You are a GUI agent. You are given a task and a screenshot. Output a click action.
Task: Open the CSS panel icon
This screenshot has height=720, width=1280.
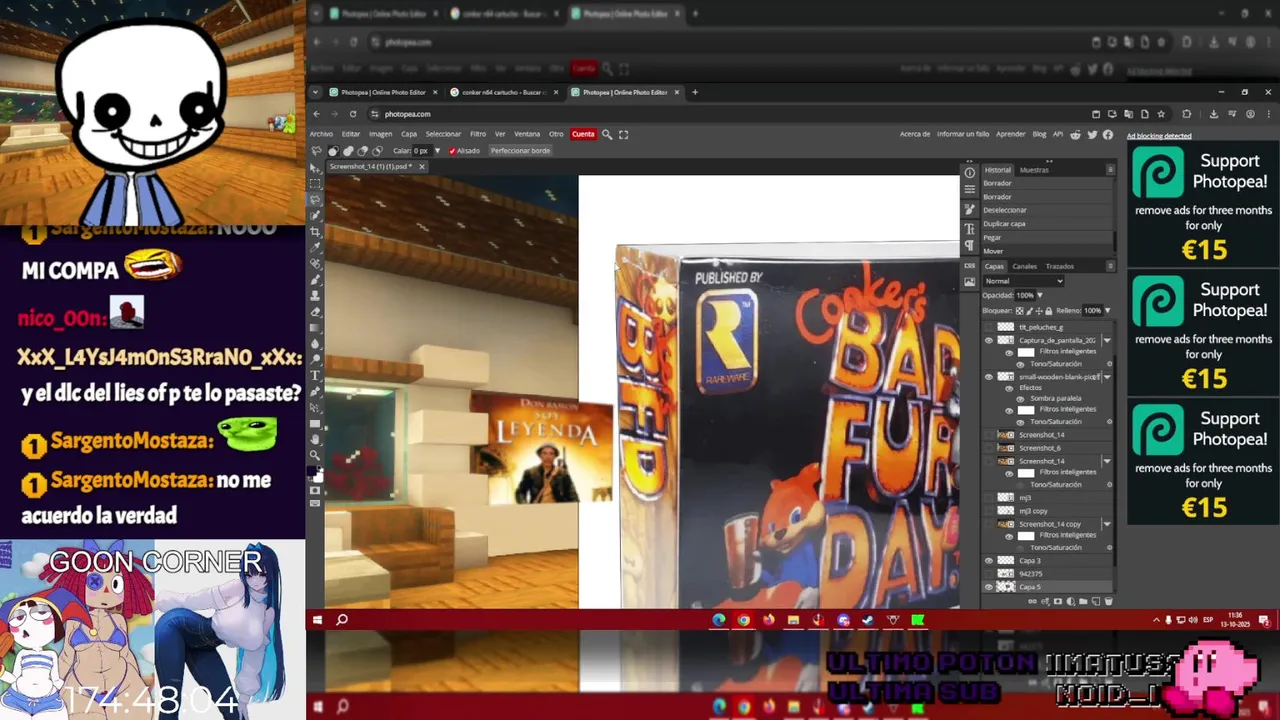click(x=969, y=266)
